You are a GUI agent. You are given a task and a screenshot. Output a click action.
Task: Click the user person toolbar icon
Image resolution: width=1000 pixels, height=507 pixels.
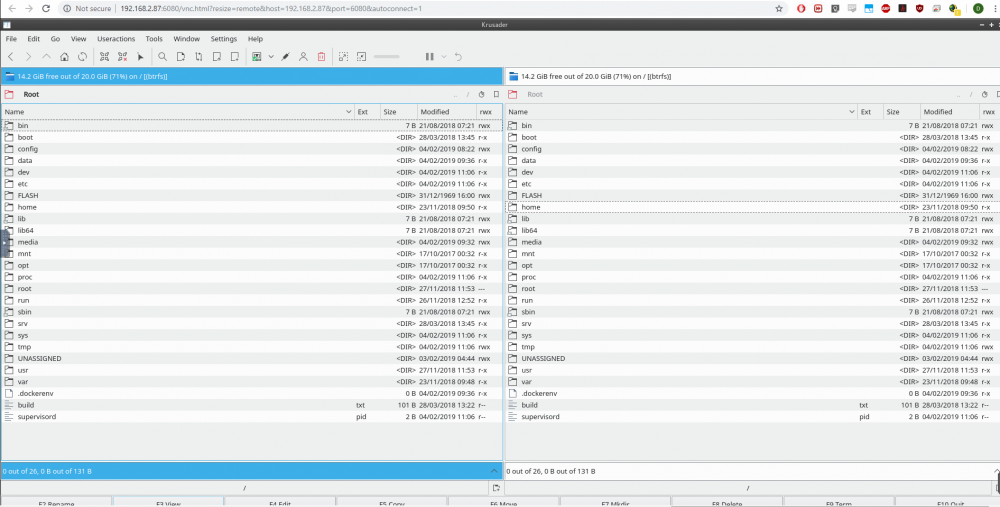click(x=304, y=57)
